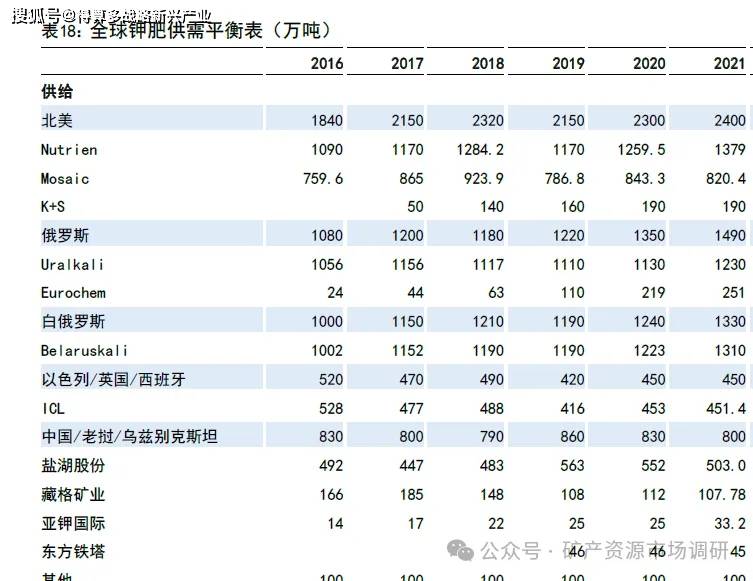Click the 盐湖股份 row label

pyautogui.click(x=73, y=465)
